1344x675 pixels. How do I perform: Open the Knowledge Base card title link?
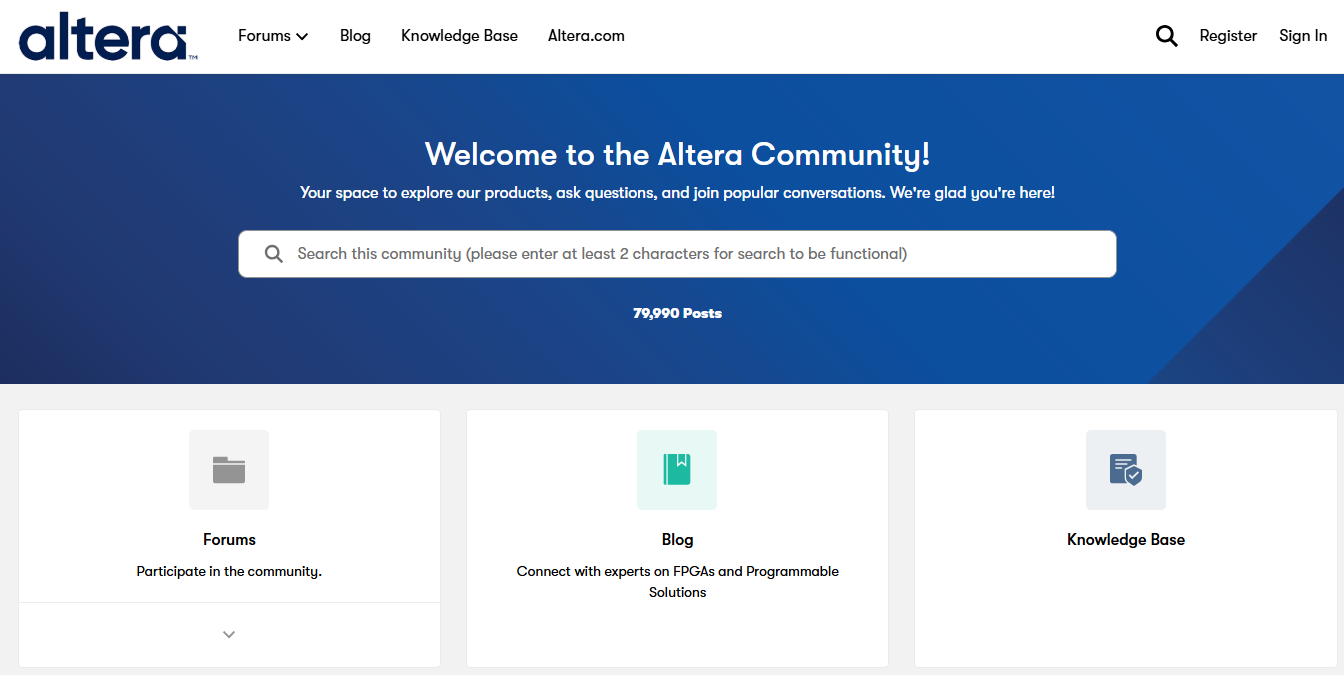(1125, 539)
